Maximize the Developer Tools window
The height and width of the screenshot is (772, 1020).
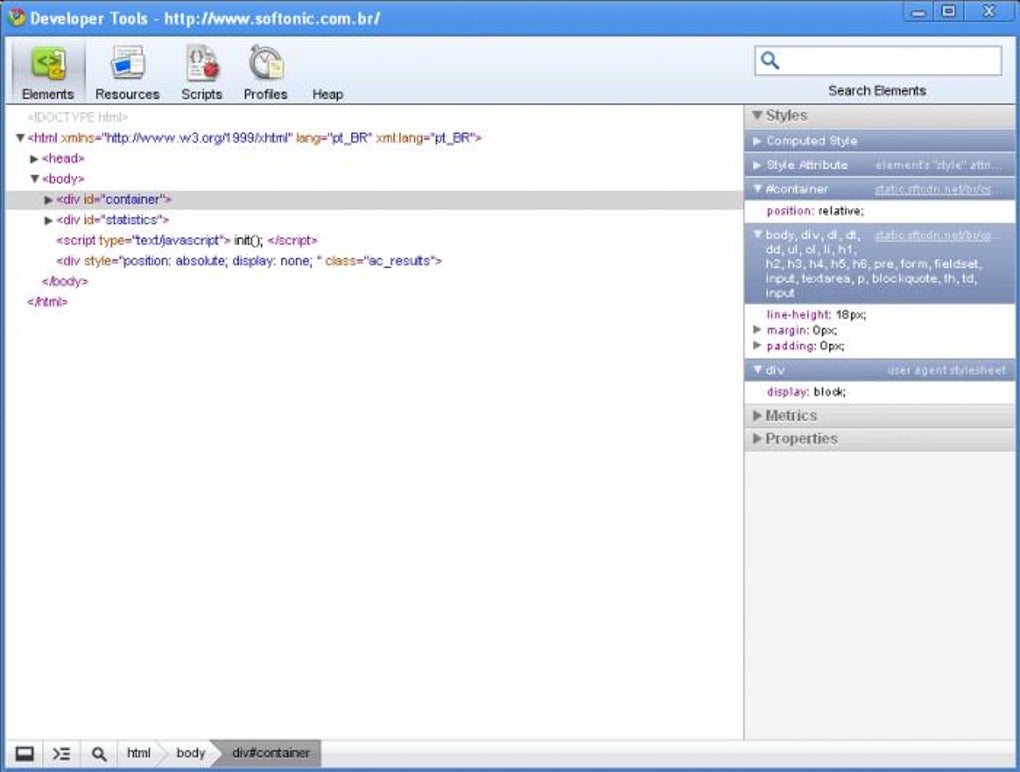pos(948,12)
